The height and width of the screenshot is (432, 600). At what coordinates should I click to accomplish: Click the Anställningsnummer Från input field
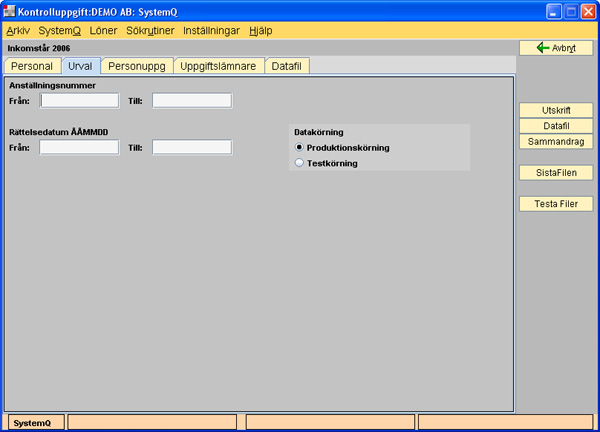coord(79,101)
